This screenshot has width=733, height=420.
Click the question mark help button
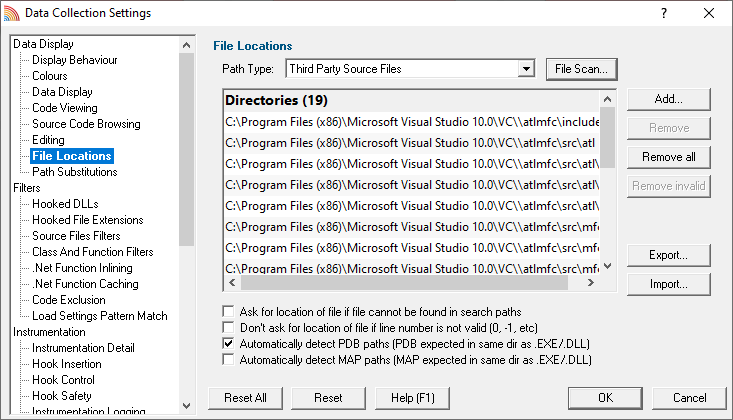pos(664,13)
